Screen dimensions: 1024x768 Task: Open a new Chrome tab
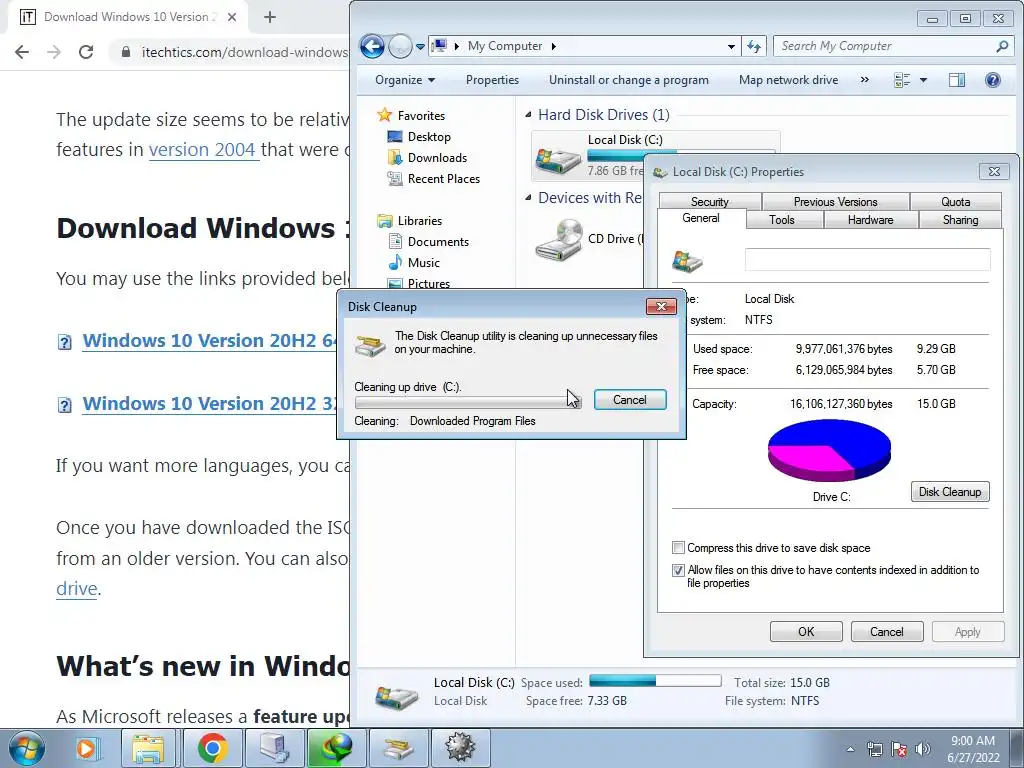click(x=270, y=17)
